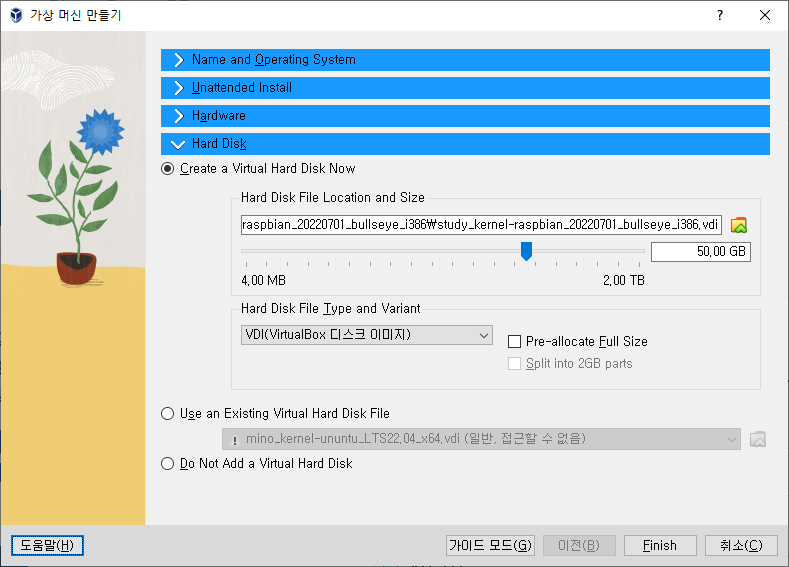
Task: Open the VDI disk file type dropdown
Action: click(x=366, y=335)
